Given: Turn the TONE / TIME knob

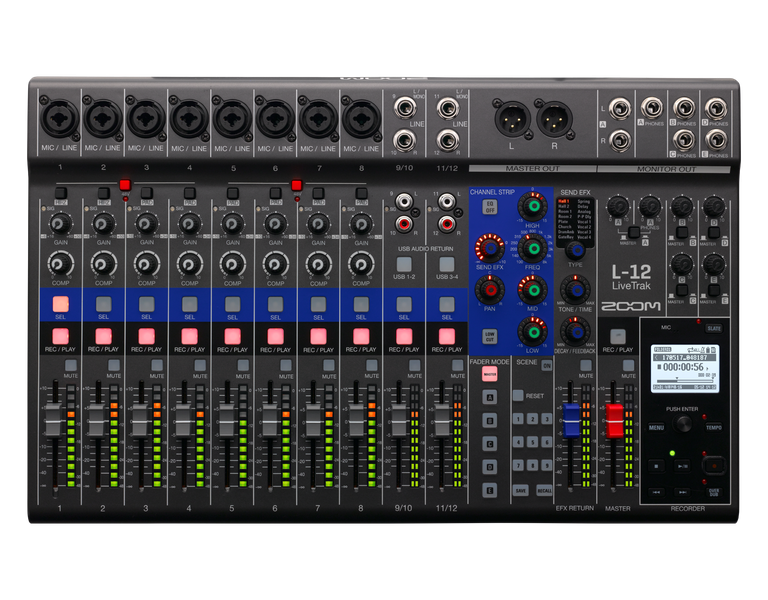Looking at the screenshot, I should 576,290.
